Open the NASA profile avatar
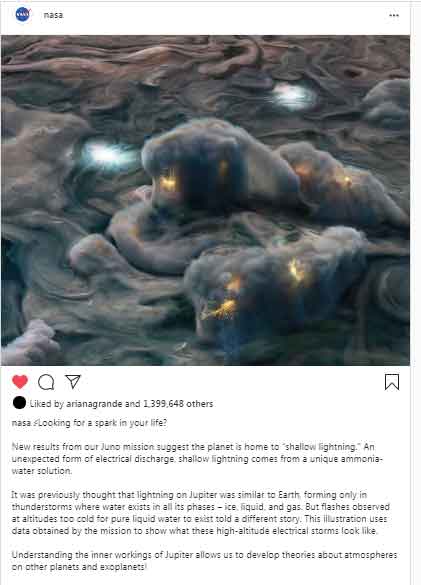The height and width of the screenshot is (585, 421). [23, 15]
